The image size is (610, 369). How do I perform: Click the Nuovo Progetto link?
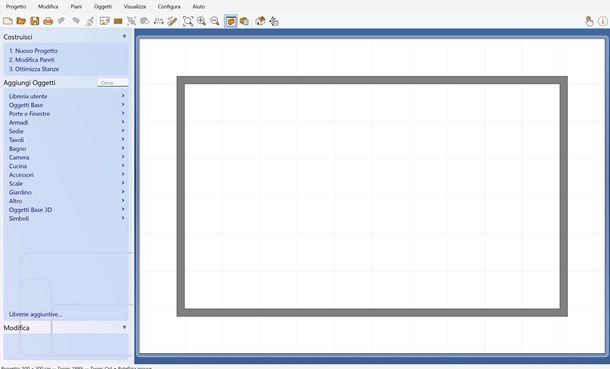click(33, 51)
